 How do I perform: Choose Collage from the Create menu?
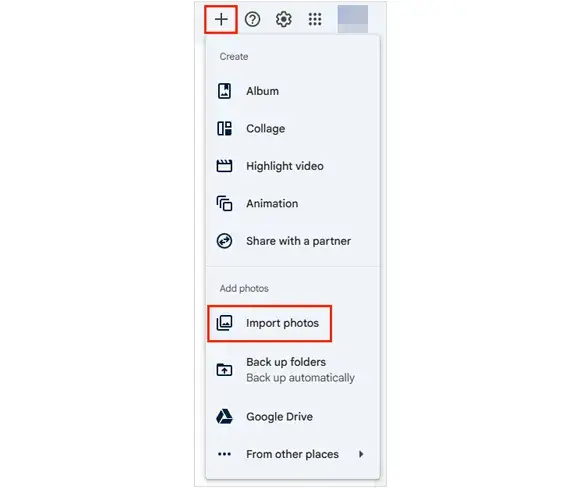pyautogui.click(x=293, y=128)
